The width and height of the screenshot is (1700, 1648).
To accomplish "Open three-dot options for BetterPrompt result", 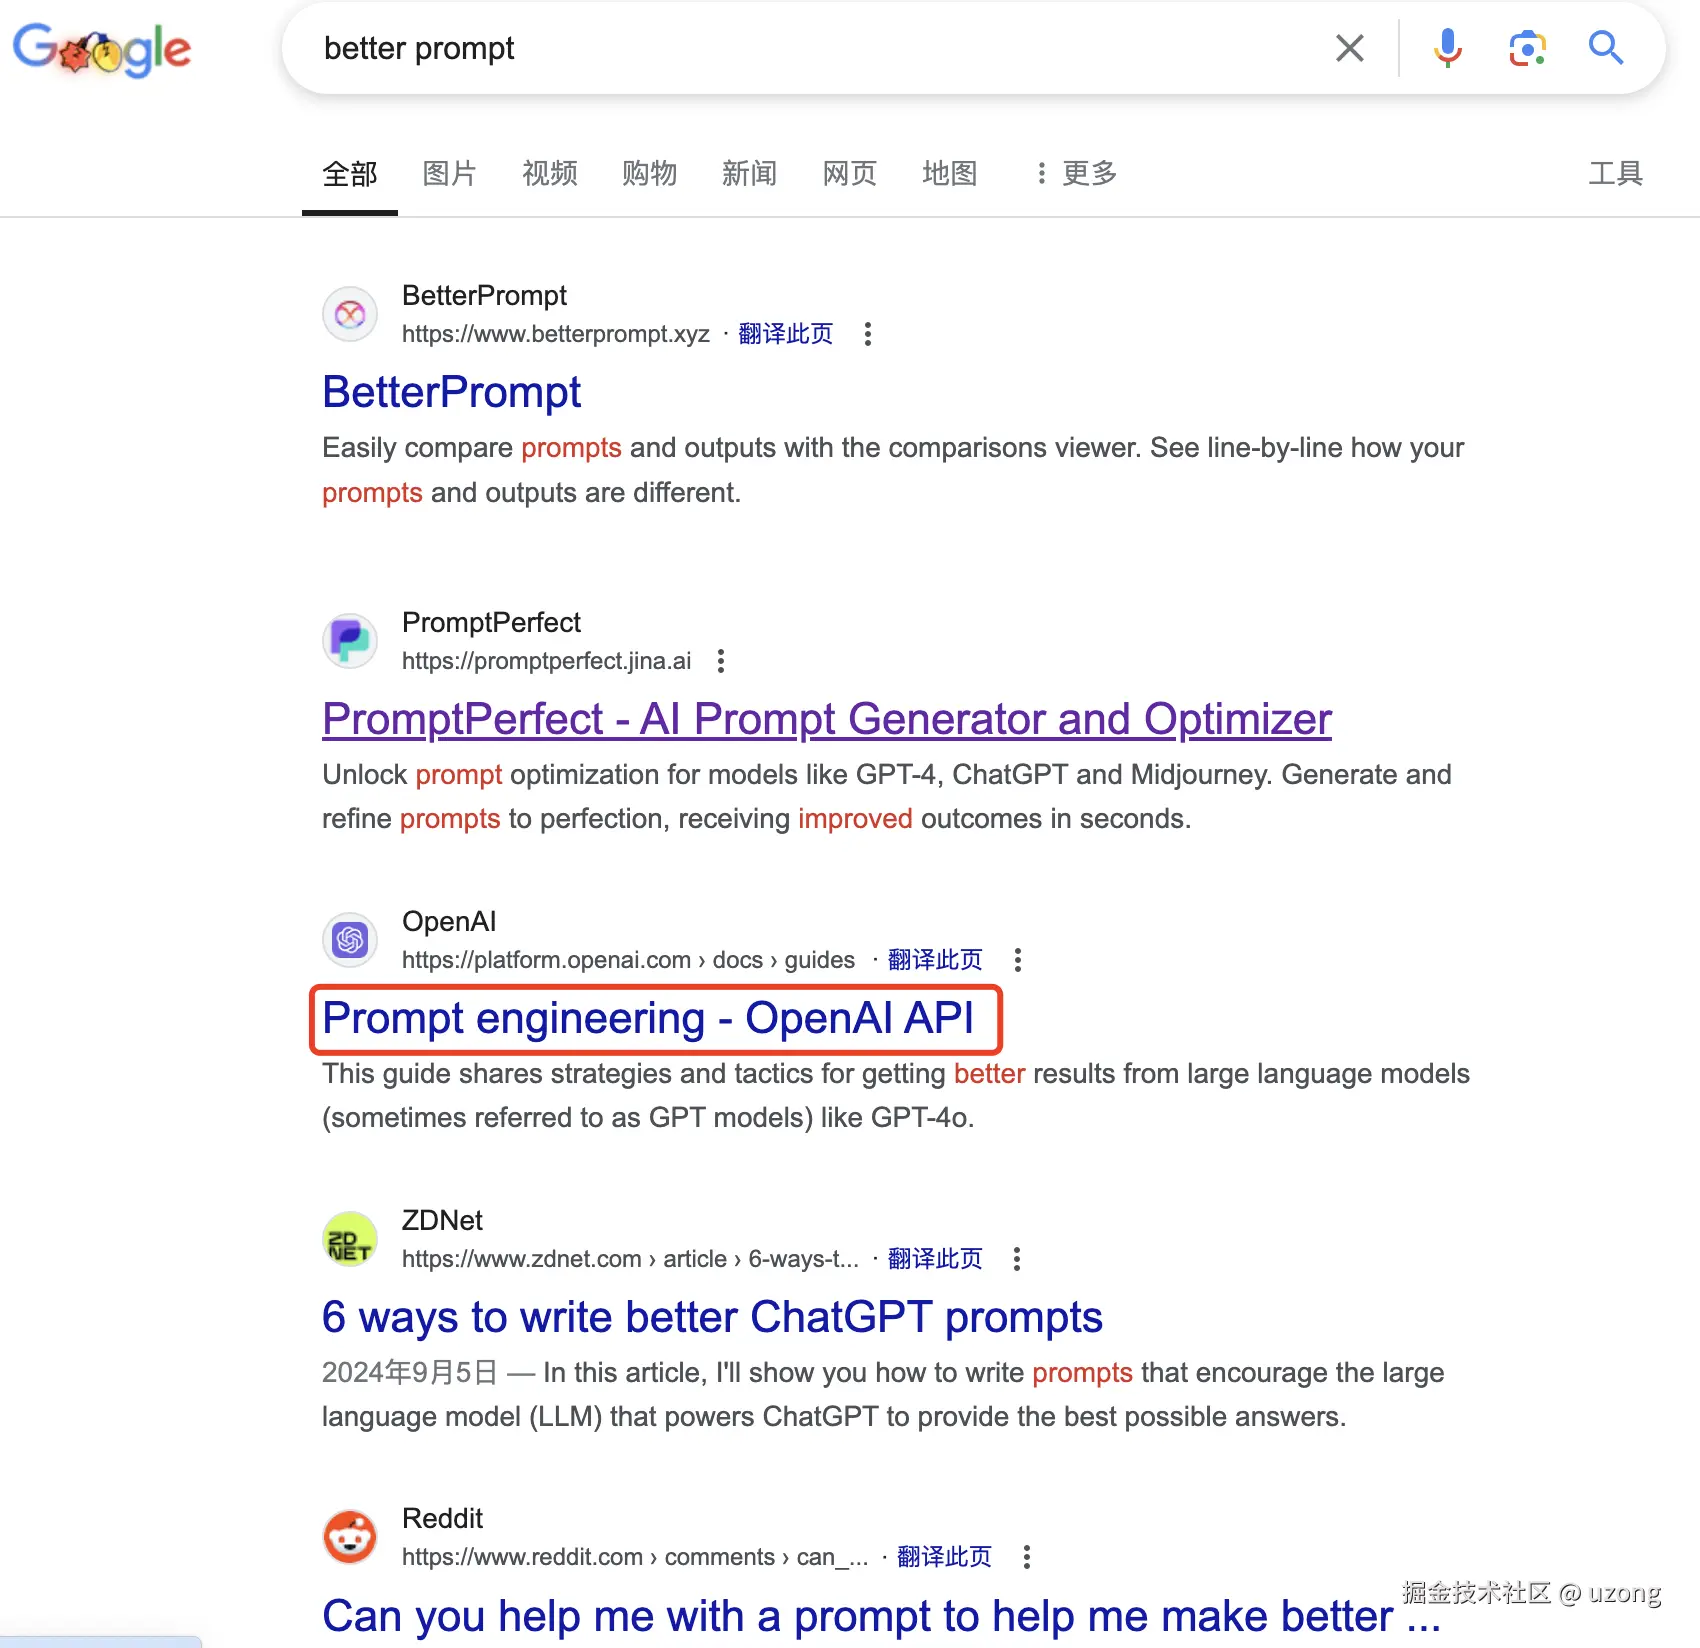I will coord(868,334).
